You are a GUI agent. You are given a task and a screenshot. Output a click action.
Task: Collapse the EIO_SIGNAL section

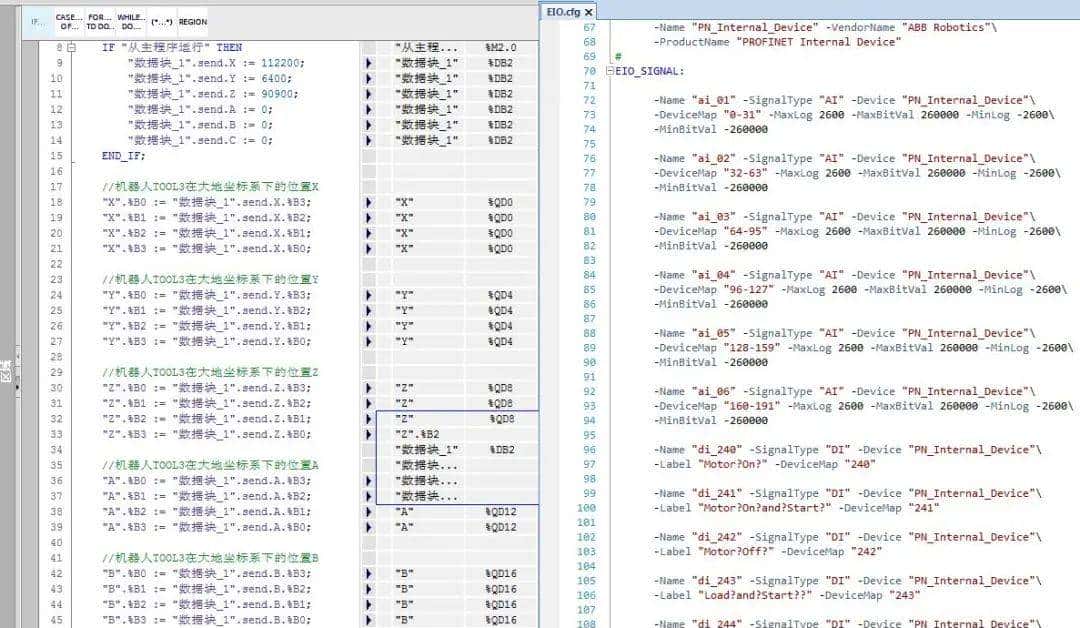[610, 72]
